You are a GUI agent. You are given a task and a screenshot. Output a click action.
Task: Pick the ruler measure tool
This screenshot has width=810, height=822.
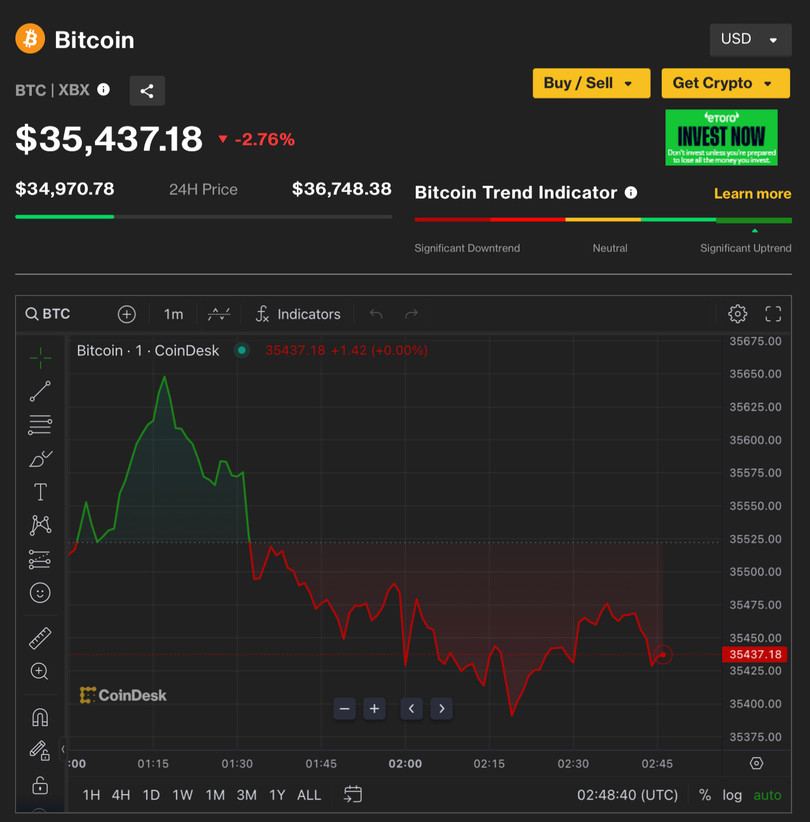point(40,638)
